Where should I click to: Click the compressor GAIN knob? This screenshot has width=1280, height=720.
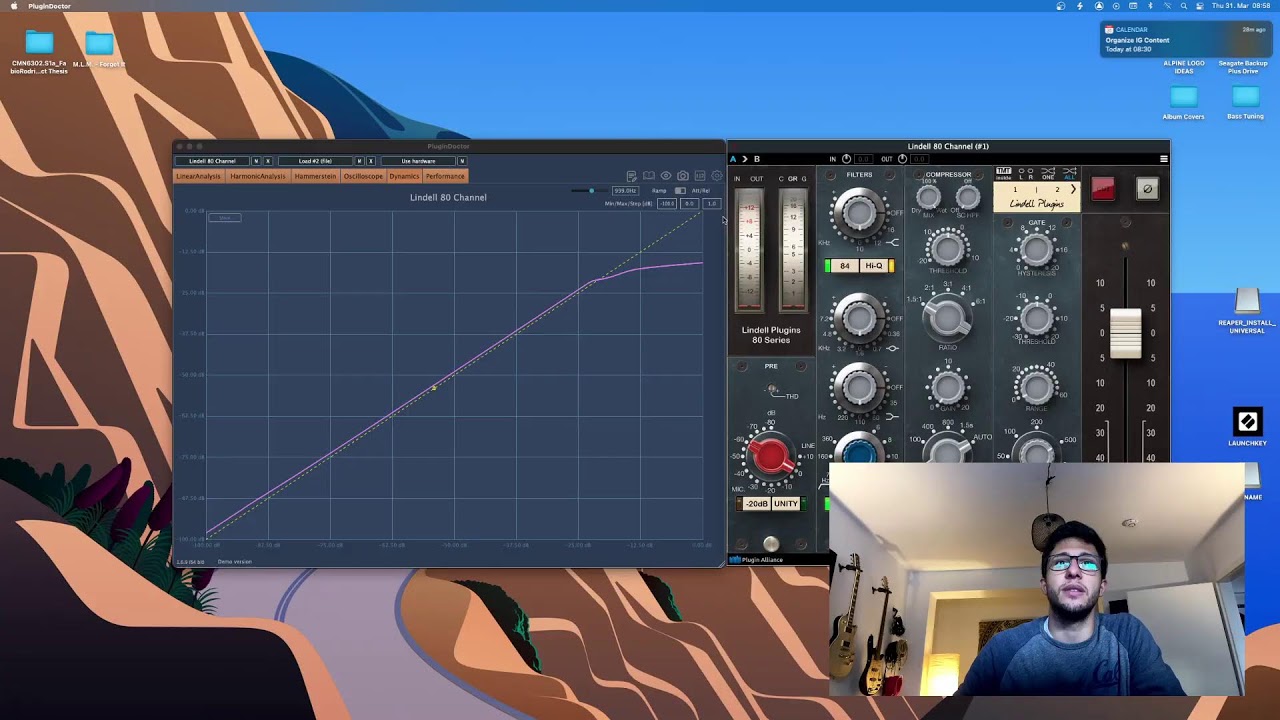click(948, 387)
